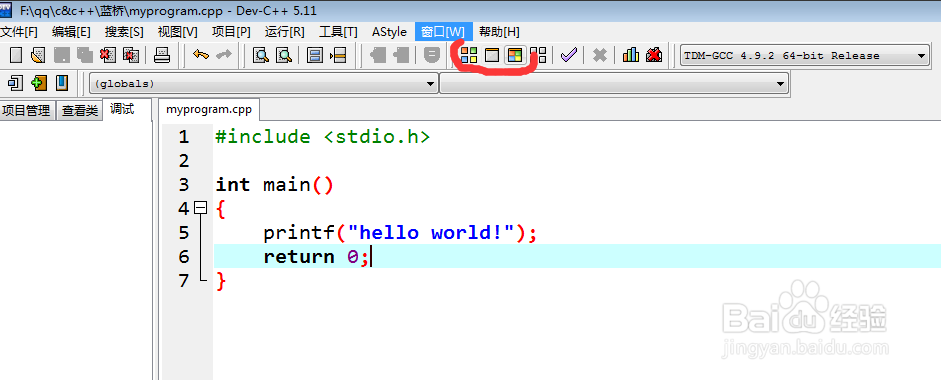Open the 帮助[H] menu
Screen dimensions: 941x380
(x=499, y=32)
